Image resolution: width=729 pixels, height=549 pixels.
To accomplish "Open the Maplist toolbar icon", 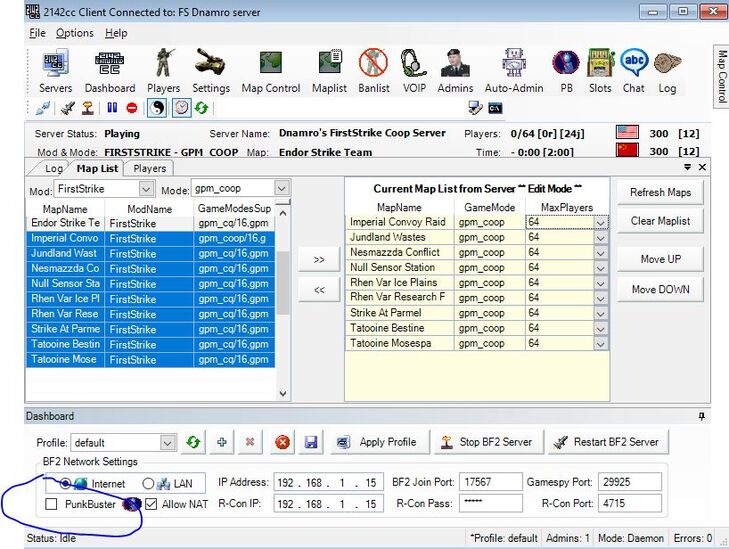I will (x=329, y=71).
